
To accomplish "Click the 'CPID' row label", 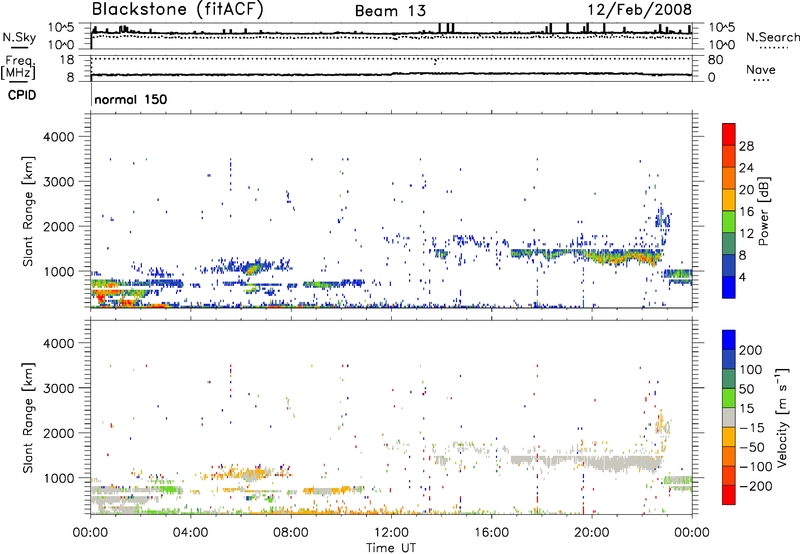I will point(22,95).
